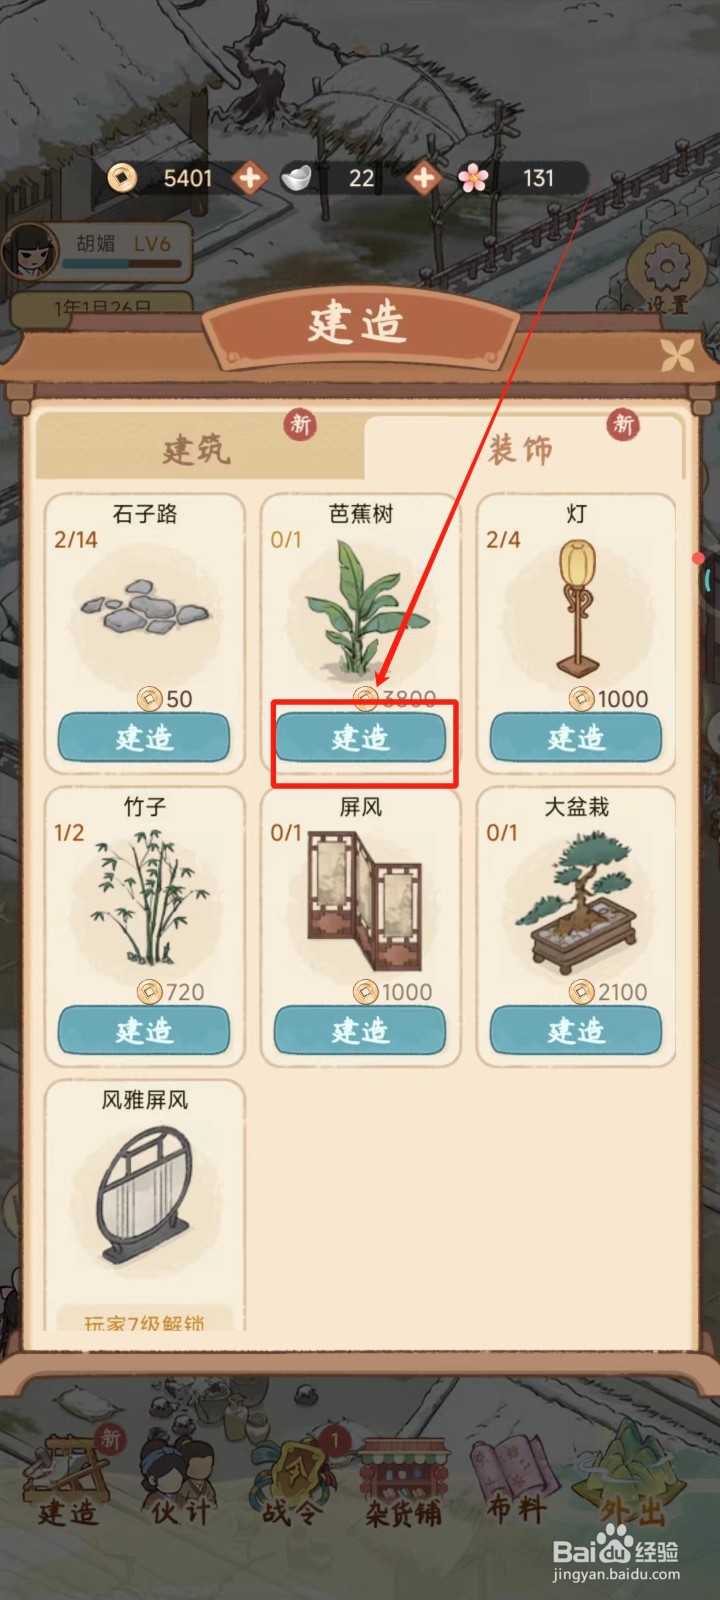
Task: Open the 布料 fabric icon
Action: tap(516, 1482)
